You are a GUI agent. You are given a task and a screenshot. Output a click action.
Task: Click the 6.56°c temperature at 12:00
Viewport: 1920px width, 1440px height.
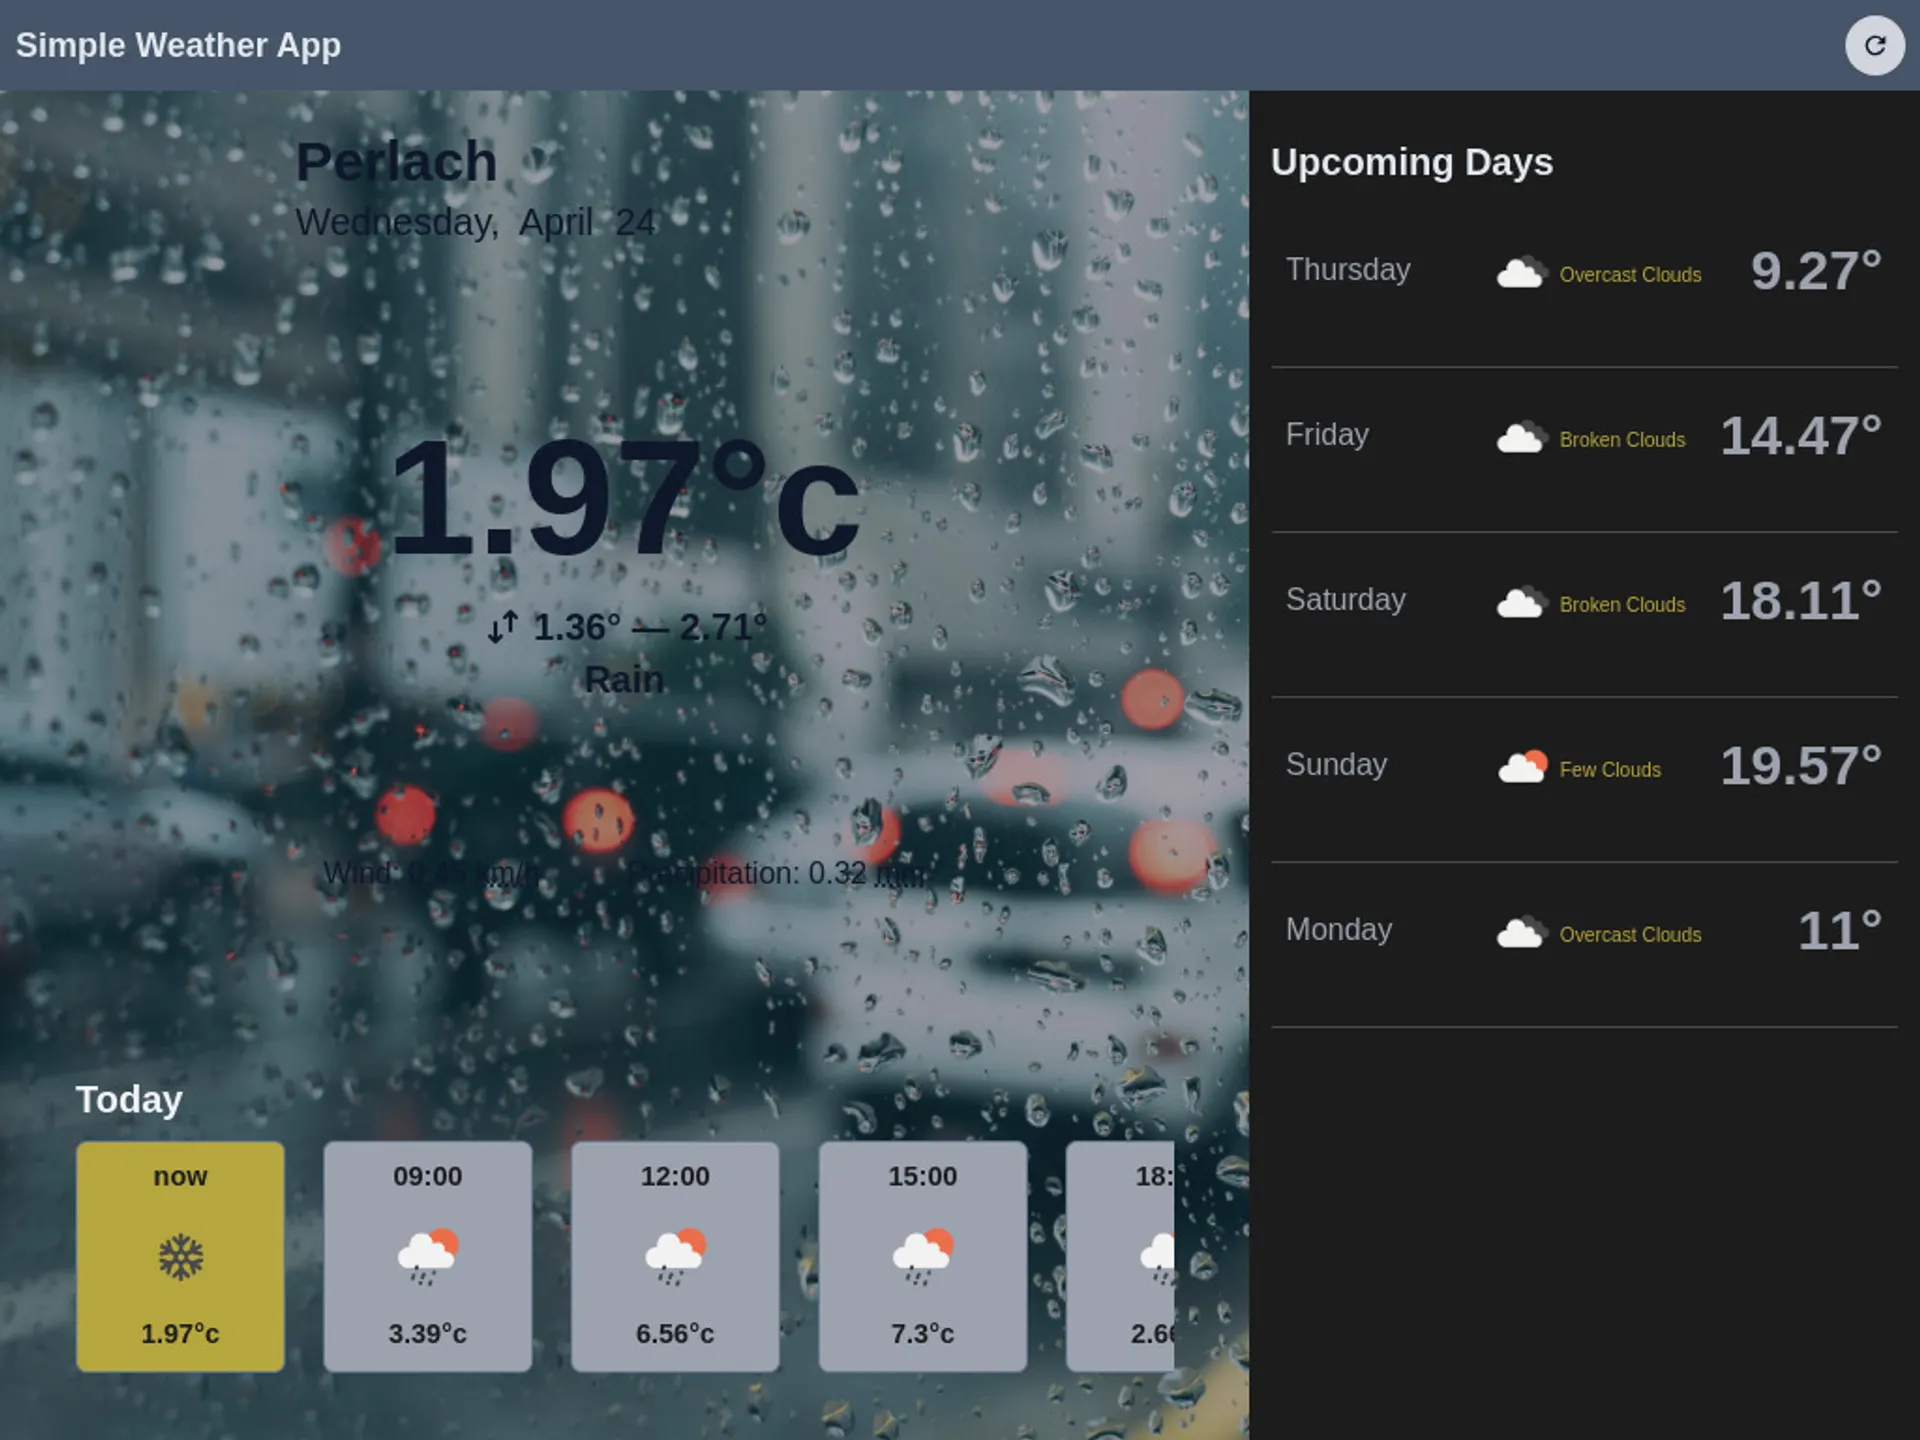(675, 1333)
